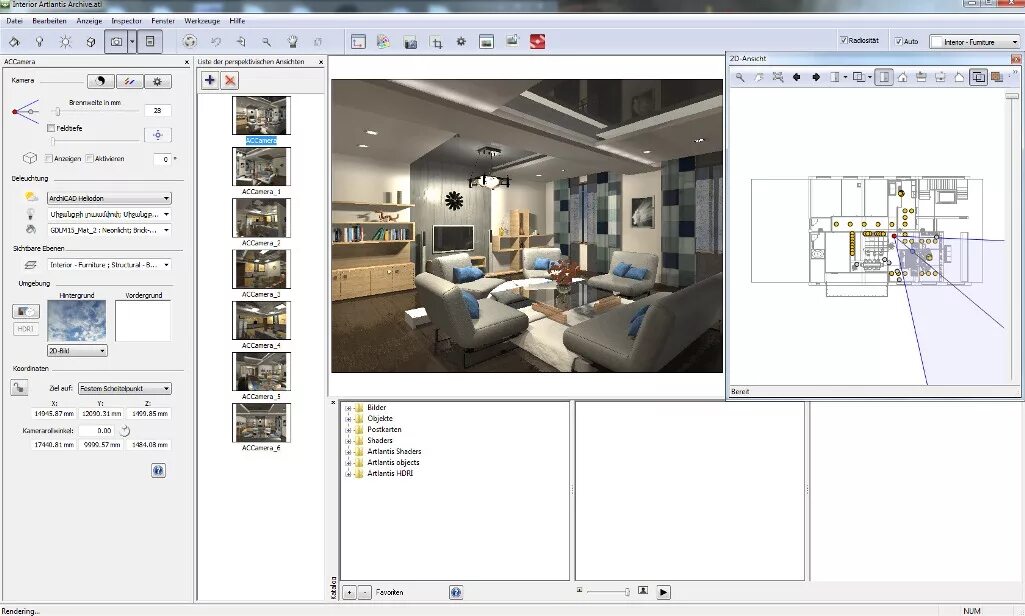Expand the Artlantis Shaders folder
1025x616 pixels.
point(348,452)
